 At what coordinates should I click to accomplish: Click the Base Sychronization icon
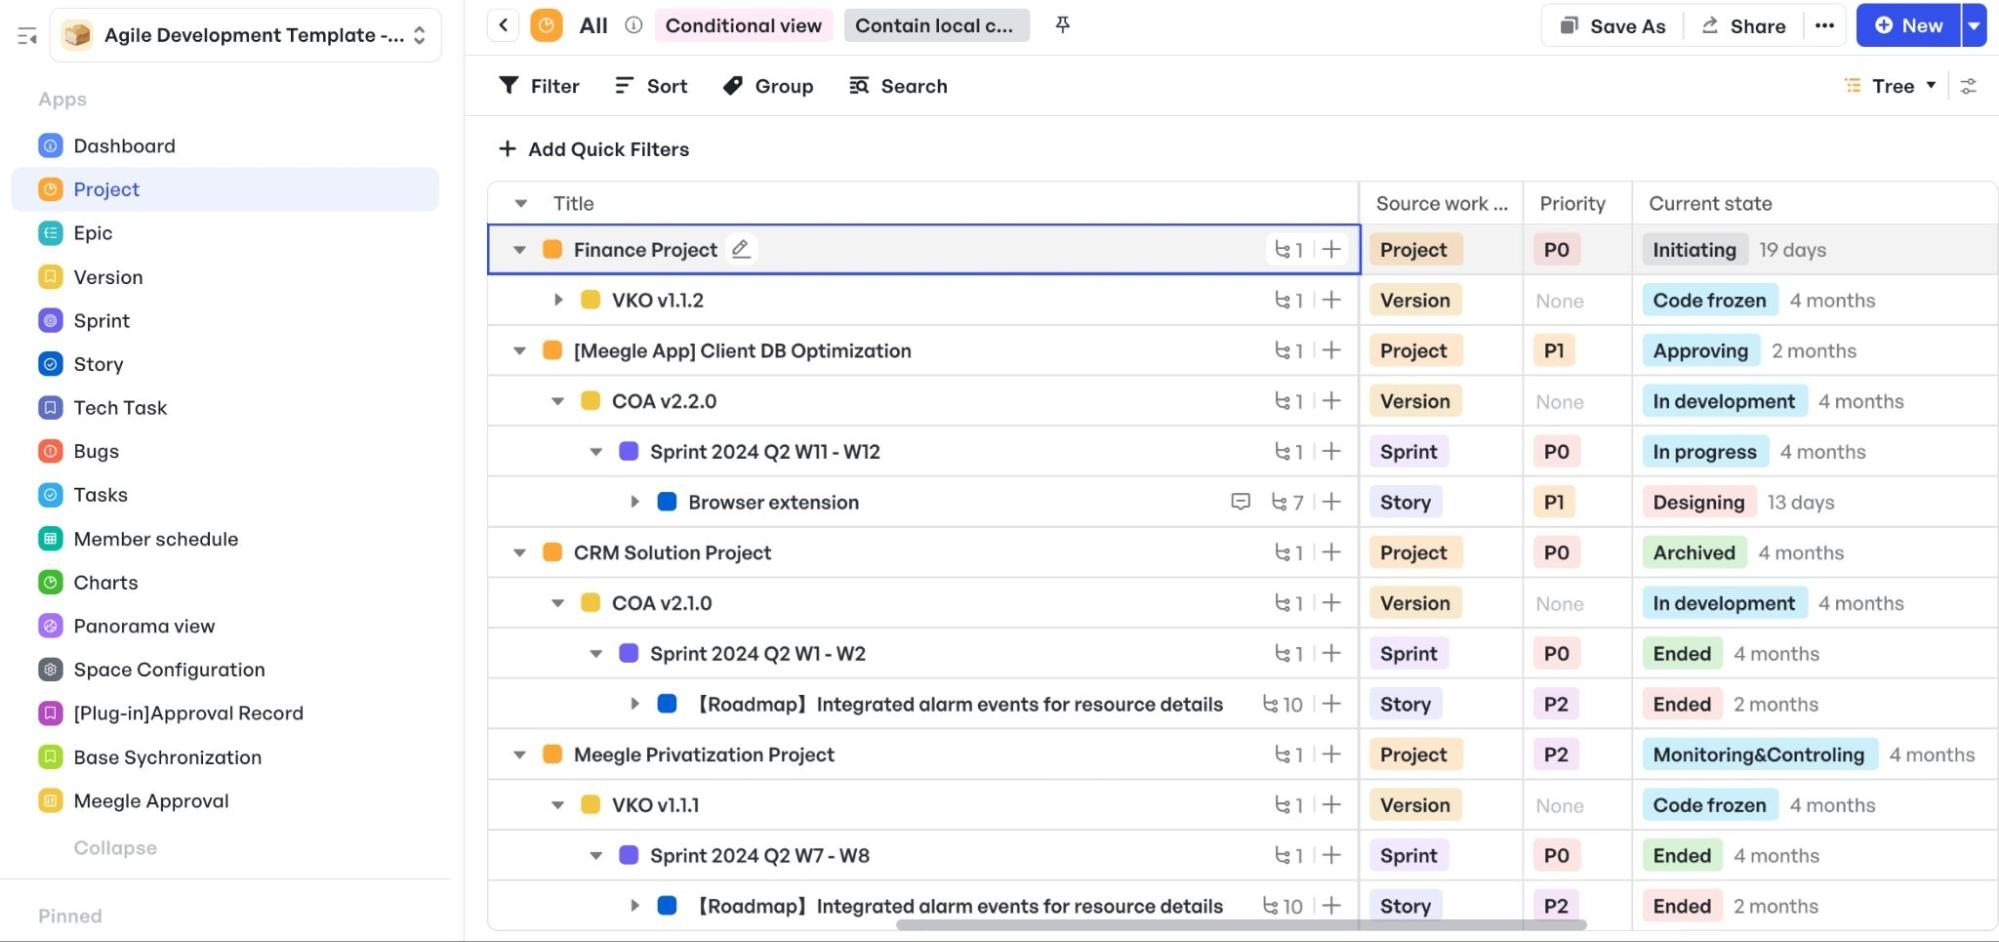pos(50,757)
